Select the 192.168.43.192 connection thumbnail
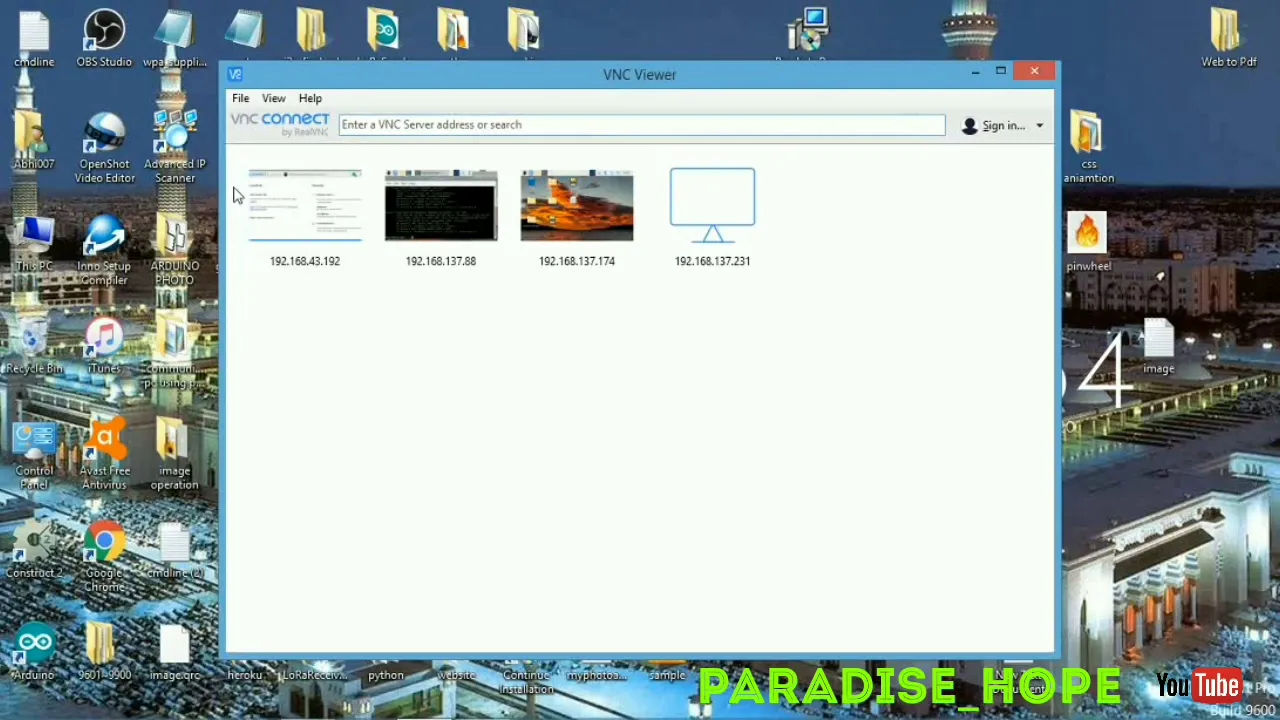1280x720 pixels. [305, 206]
